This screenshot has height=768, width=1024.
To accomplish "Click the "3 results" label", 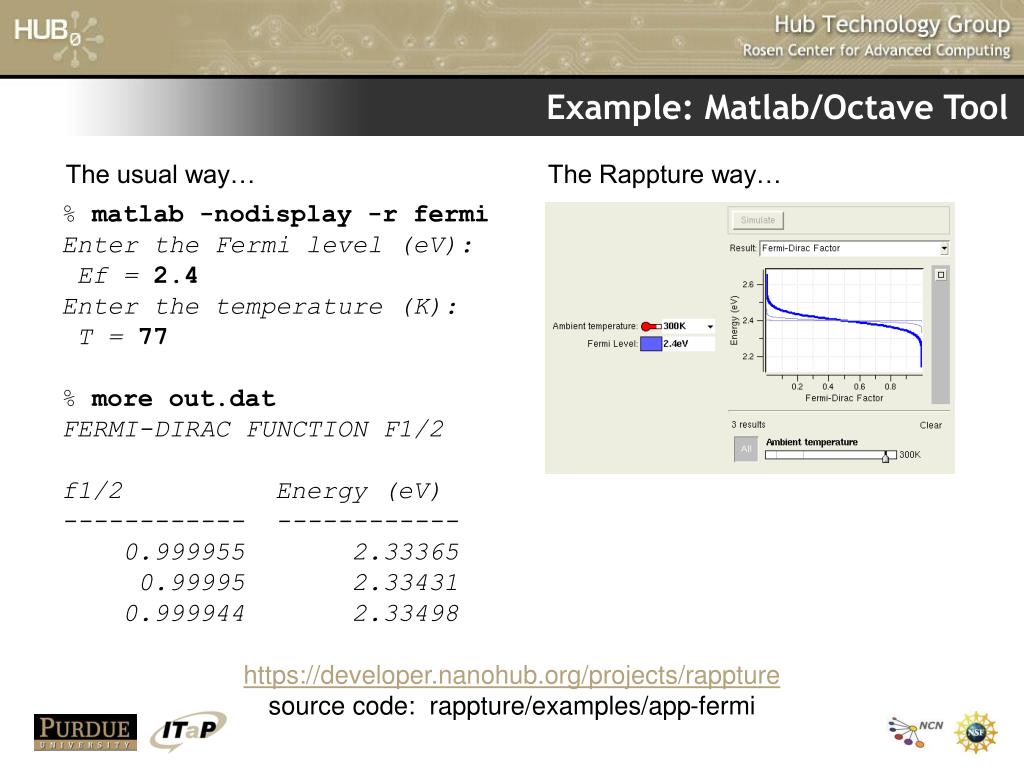I will pyautogui.click(x=748, y=424).
